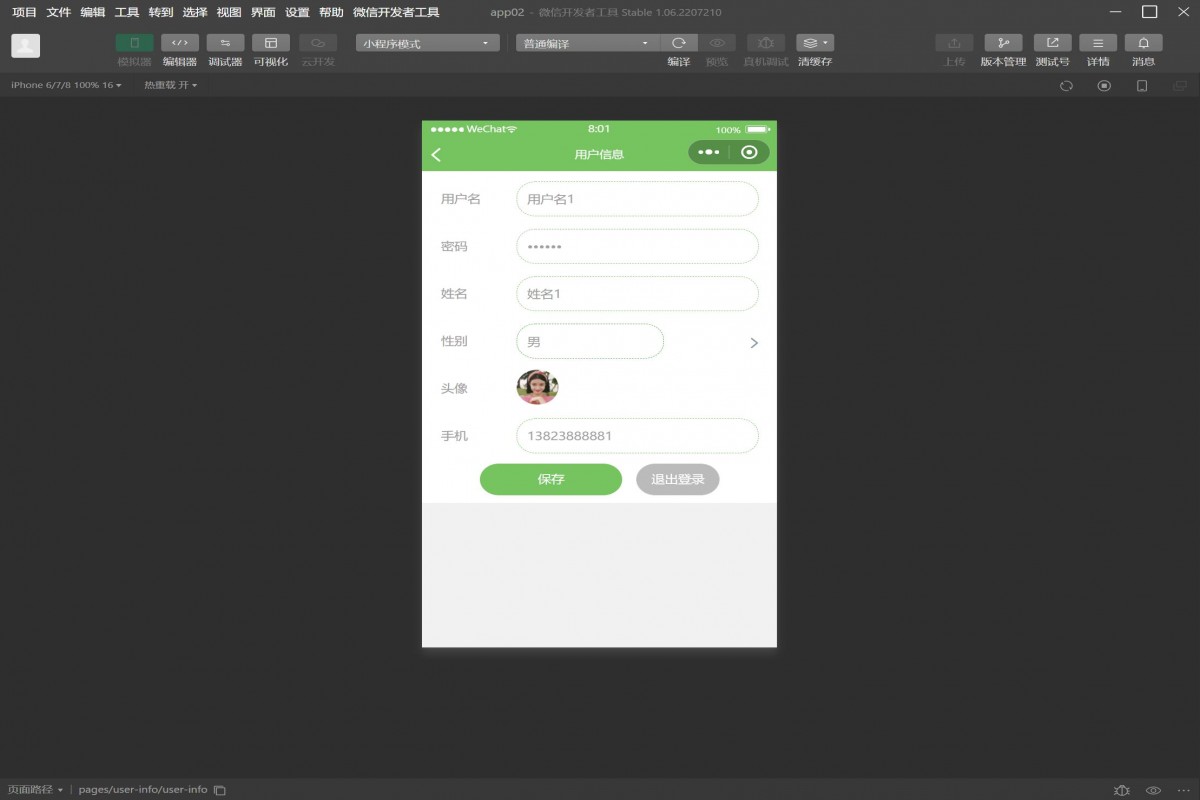Open the 设置 menu
Image resolution: width=1200 pixels, height=800 pixels.
tap(297, 13)
